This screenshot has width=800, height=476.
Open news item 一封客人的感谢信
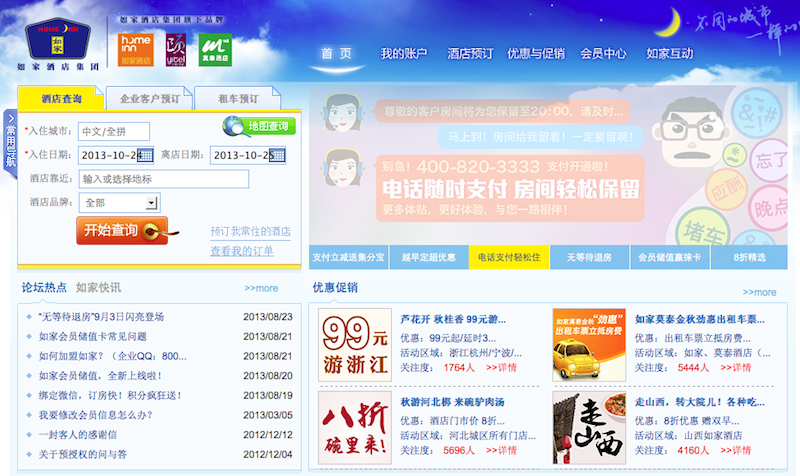pos(78,435)
